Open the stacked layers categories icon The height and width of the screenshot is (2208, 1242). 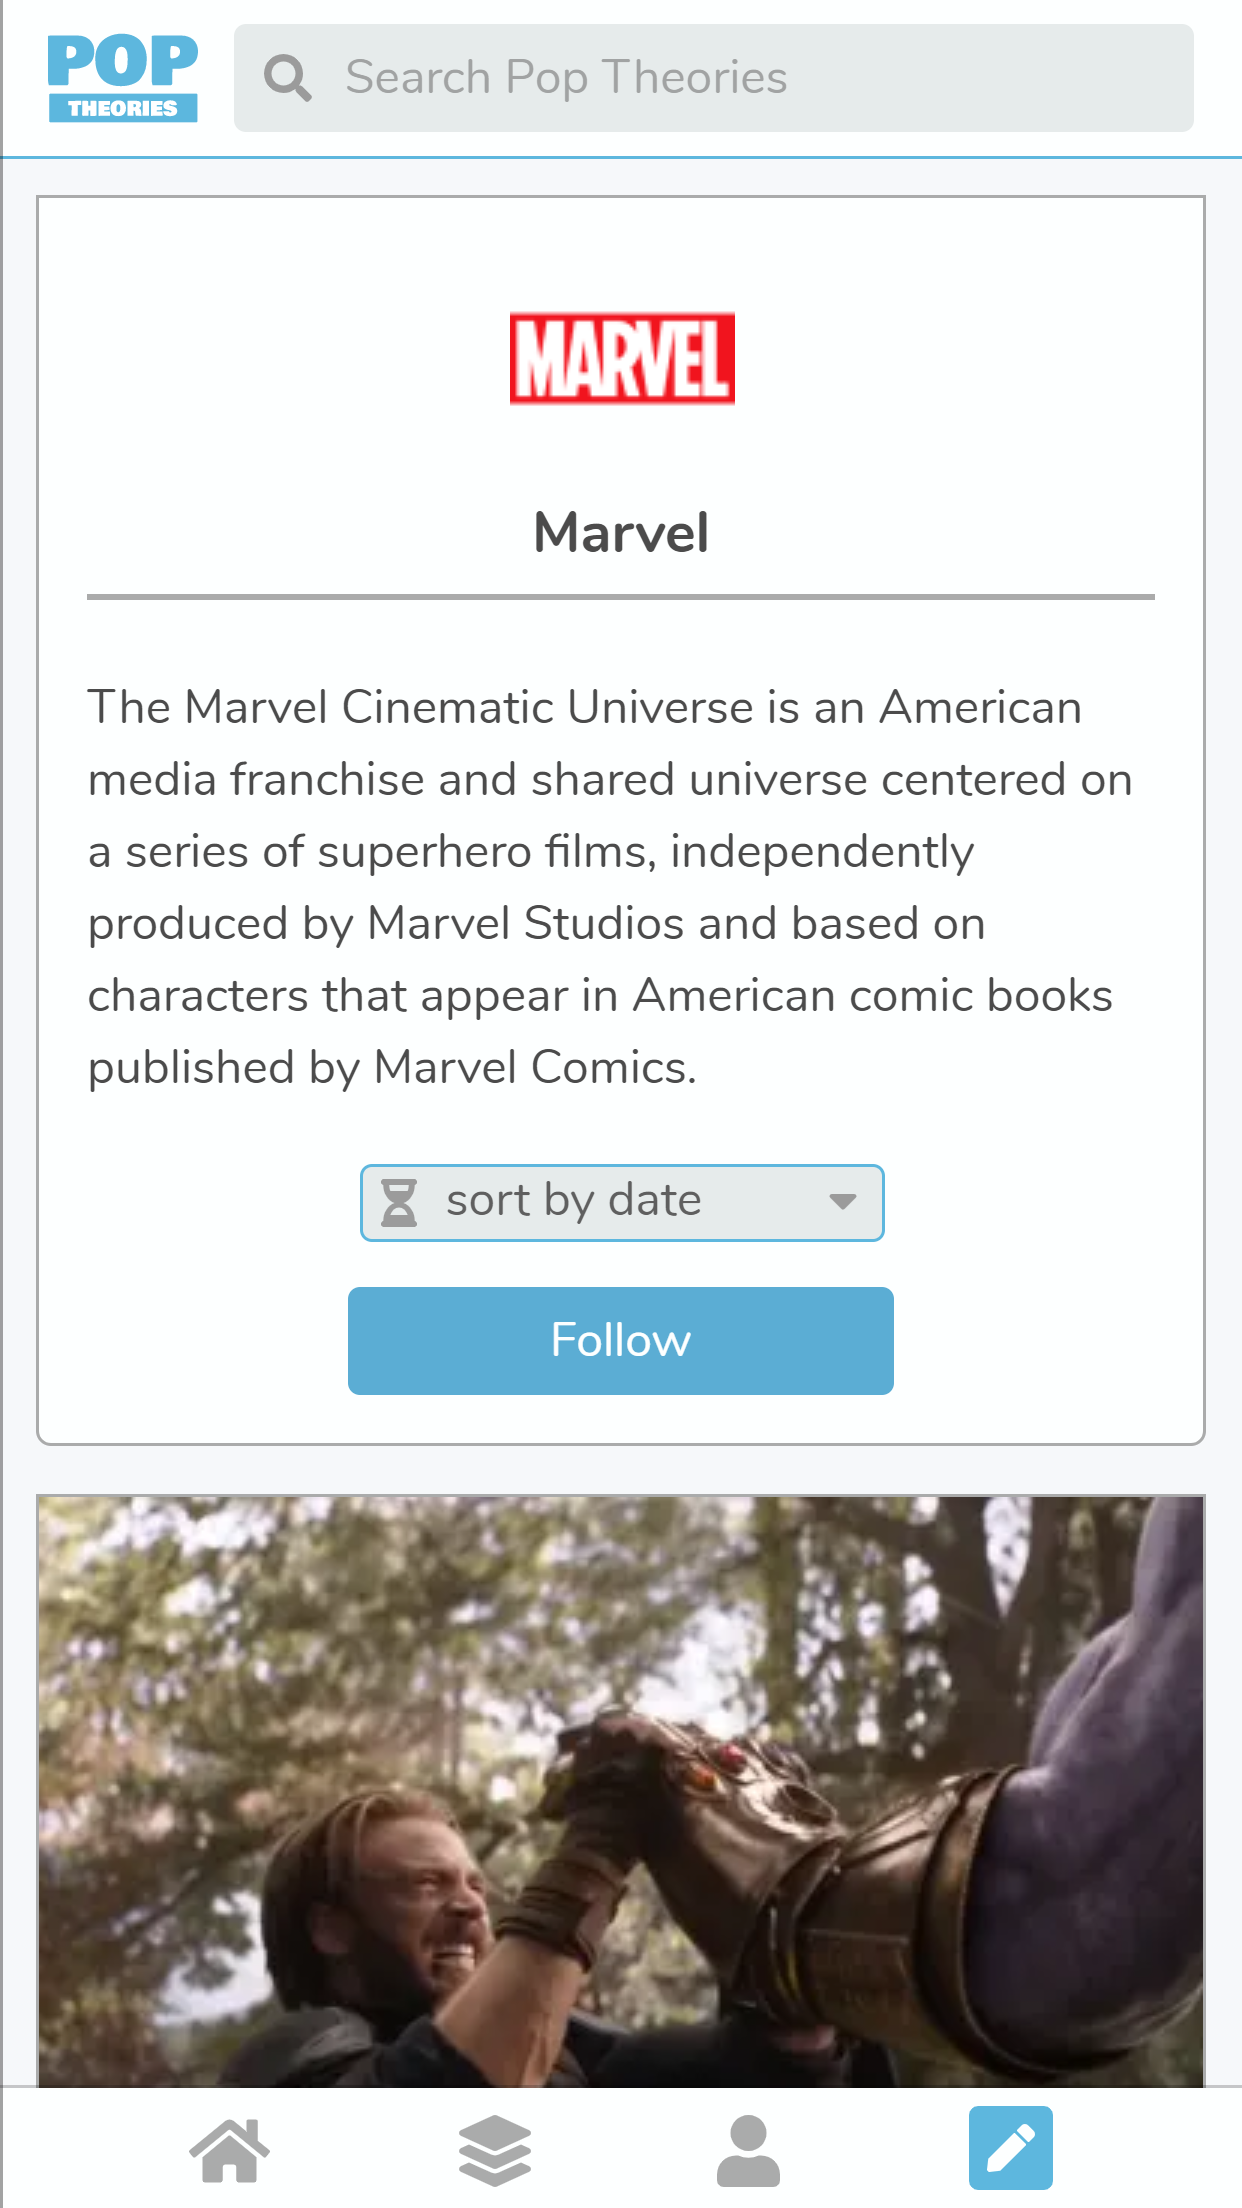point(495,2150)
